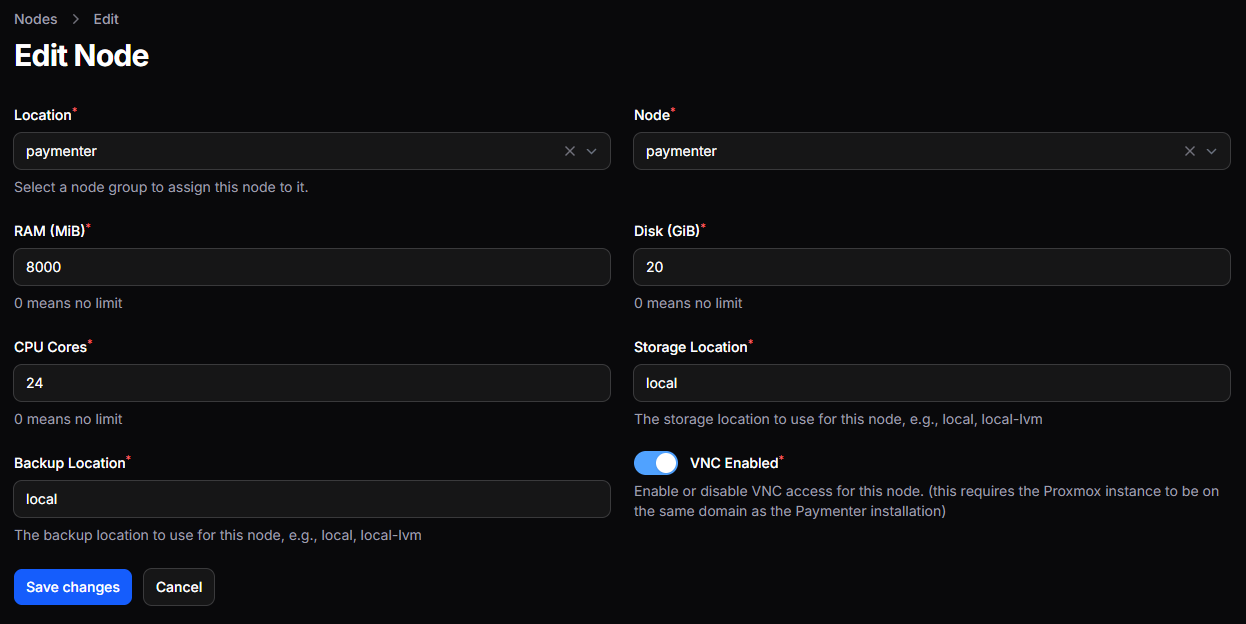1246x624 pixels.
Task: Click the Edit breadcrumb item
Action: click(106, 19)
